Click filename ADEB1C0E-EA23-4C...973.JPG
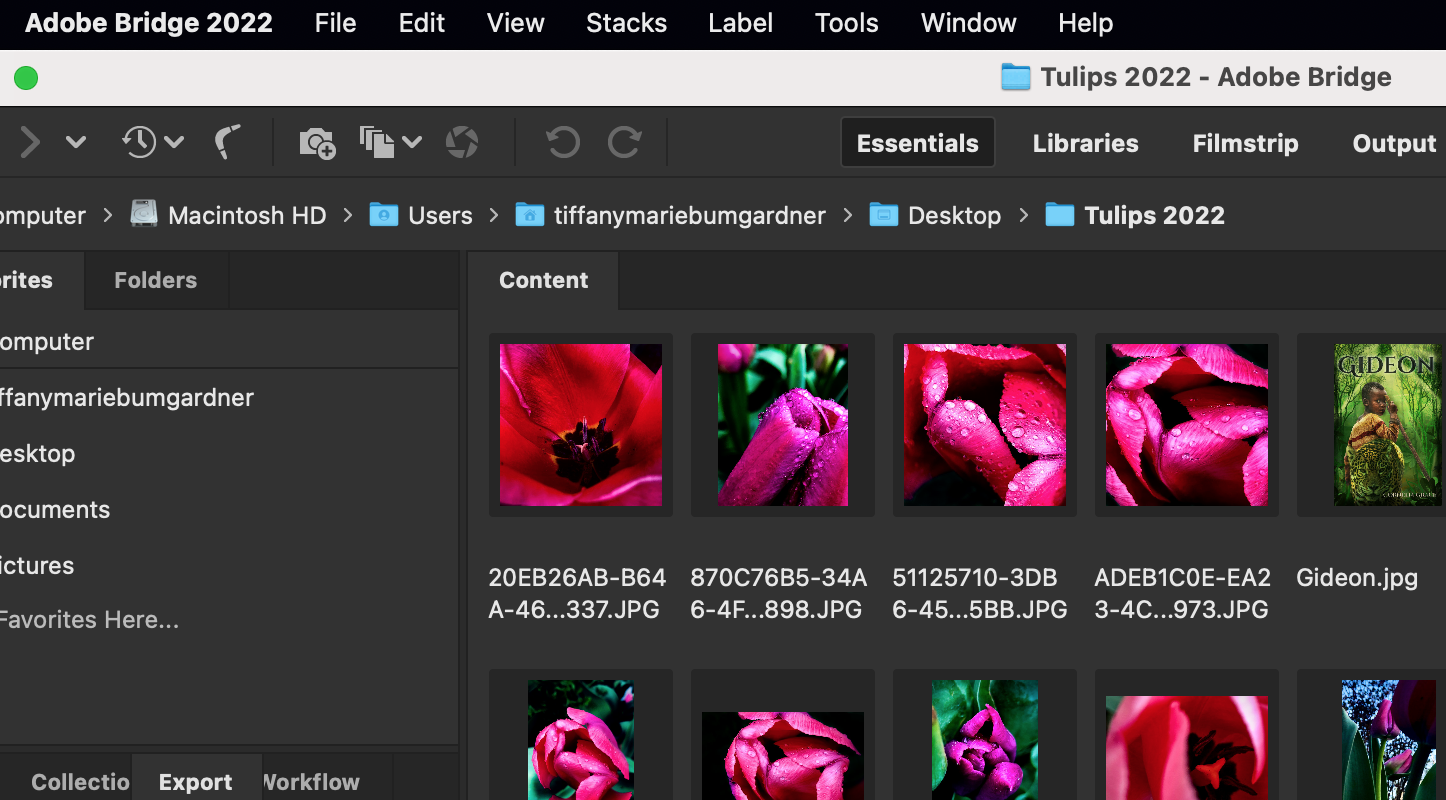This screenshot has height=800, width=1446. point(1182,594)
